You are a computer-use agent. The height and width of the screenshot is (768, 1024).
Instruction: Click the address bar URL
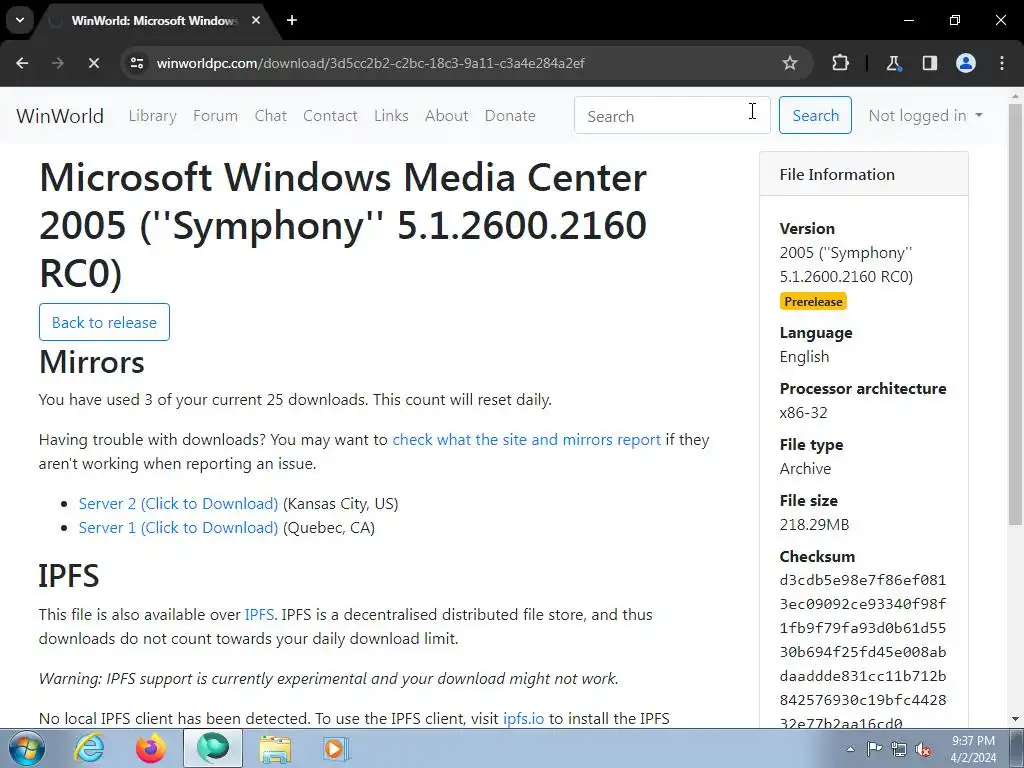[x=371, y=63]
